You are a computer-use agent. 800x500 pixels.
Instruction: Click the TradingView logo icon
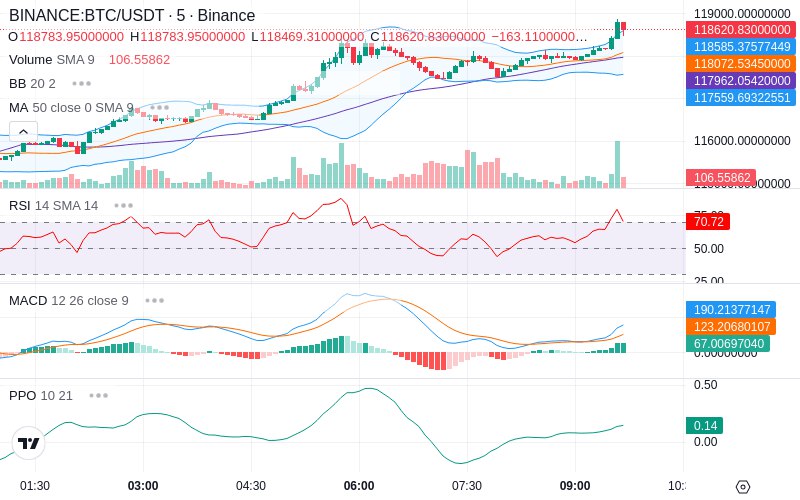pos(28,443)
